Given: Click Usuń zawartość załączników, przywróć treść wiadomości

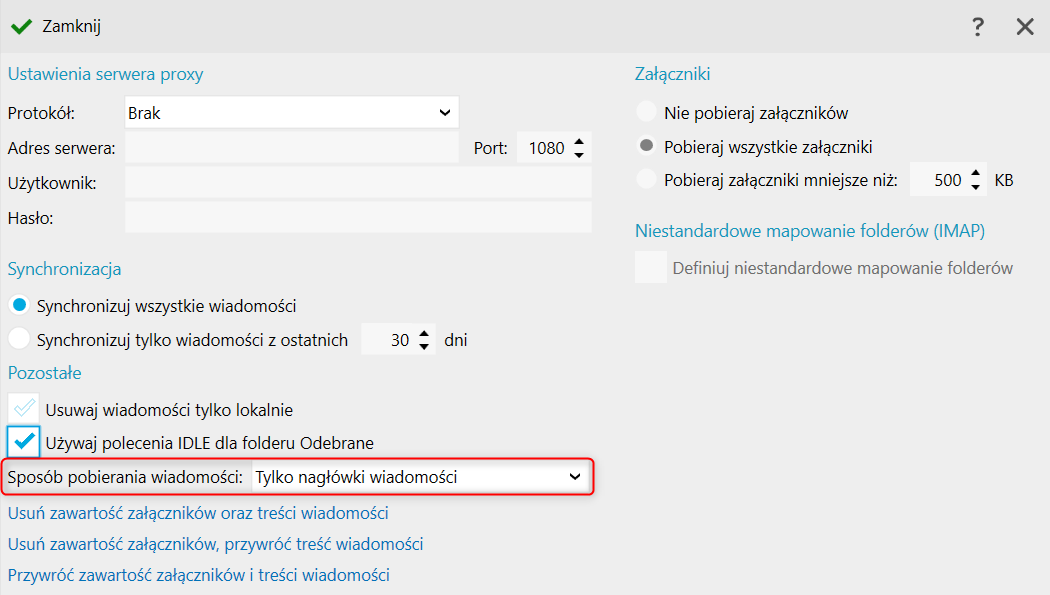Looking at the screenshot, I should (215, 545).
